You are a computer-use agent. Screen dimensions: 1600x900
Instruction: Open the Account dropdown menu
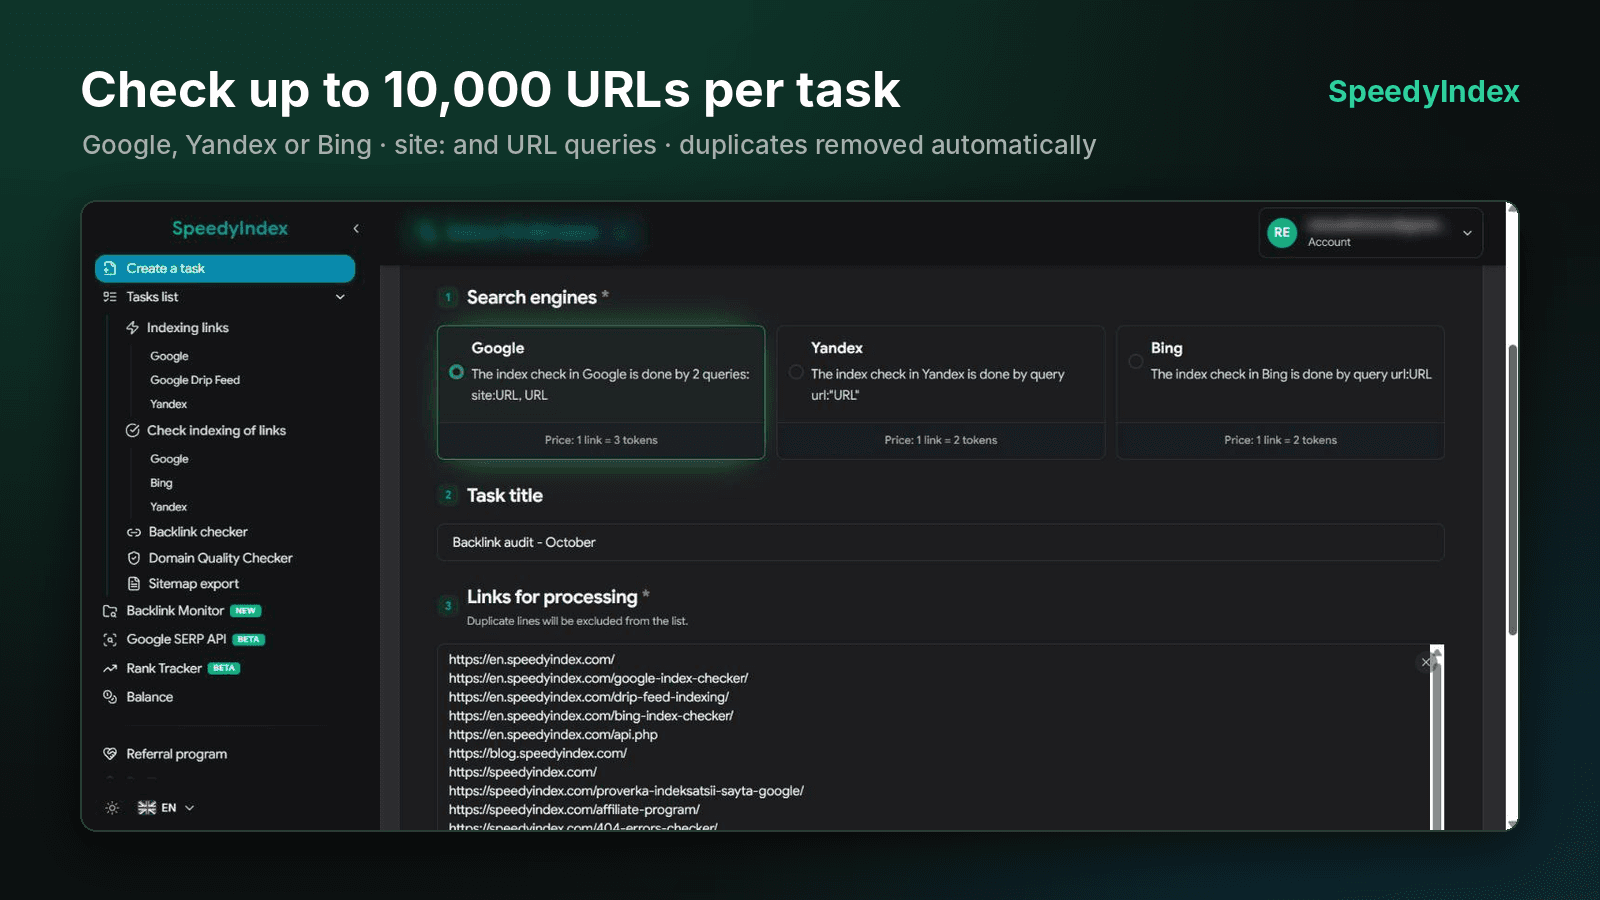pyautogui.click(x=1370, y=232)
